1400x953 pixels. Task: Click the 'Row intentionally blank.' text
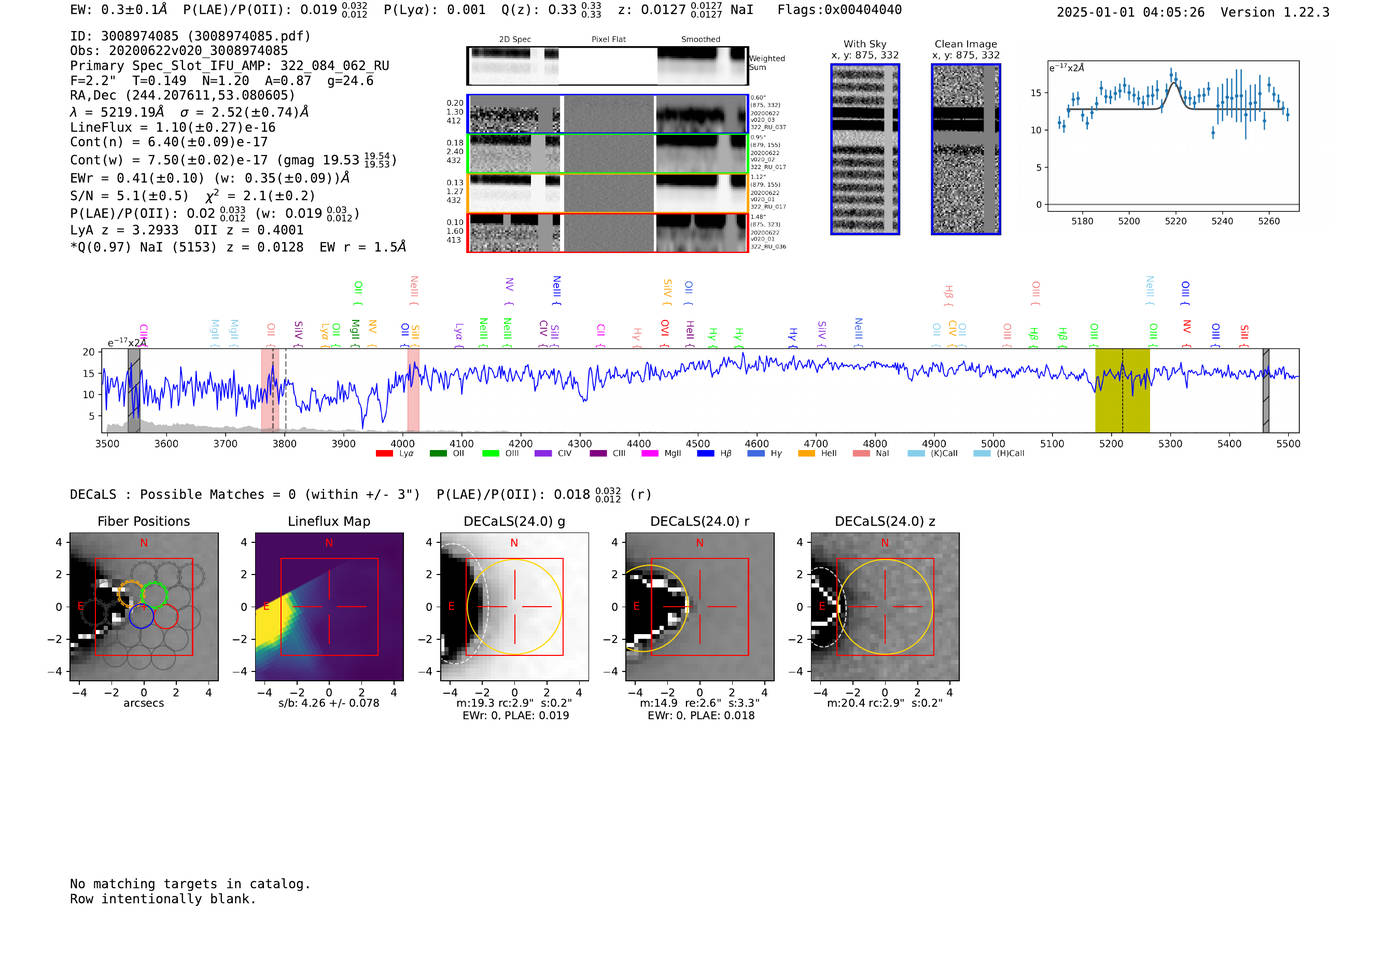pos(163,899)
